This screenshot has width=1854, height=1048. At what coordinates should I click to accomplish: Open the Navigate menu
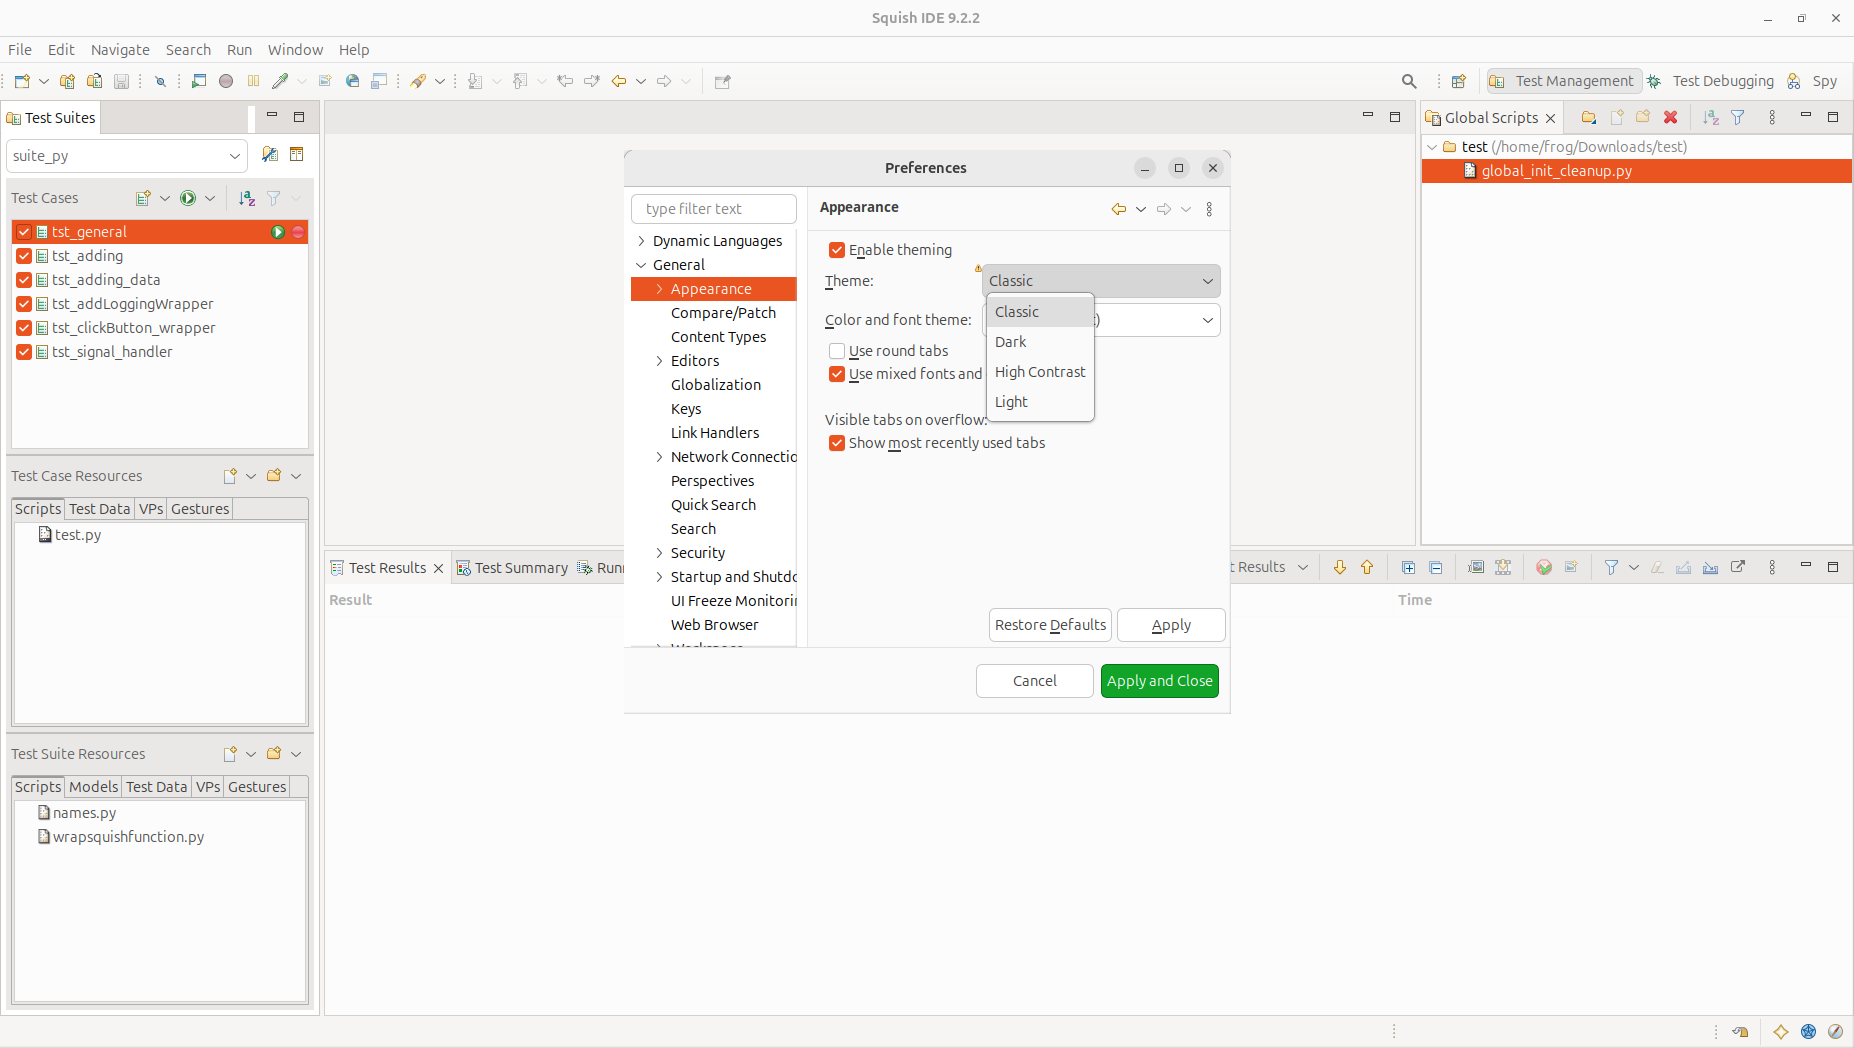point(120,50)
